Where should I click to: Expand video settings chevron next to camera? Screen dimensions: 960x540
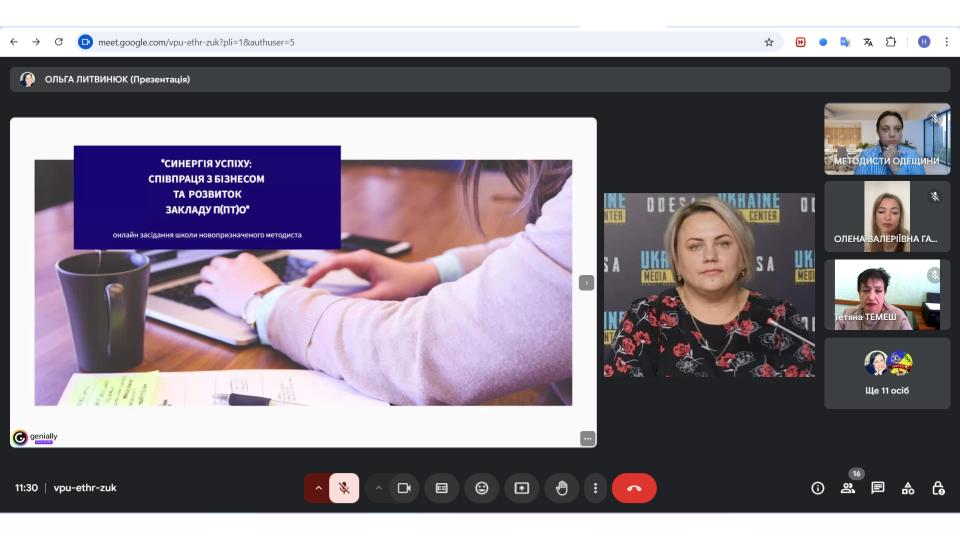[x=378, y=488]
